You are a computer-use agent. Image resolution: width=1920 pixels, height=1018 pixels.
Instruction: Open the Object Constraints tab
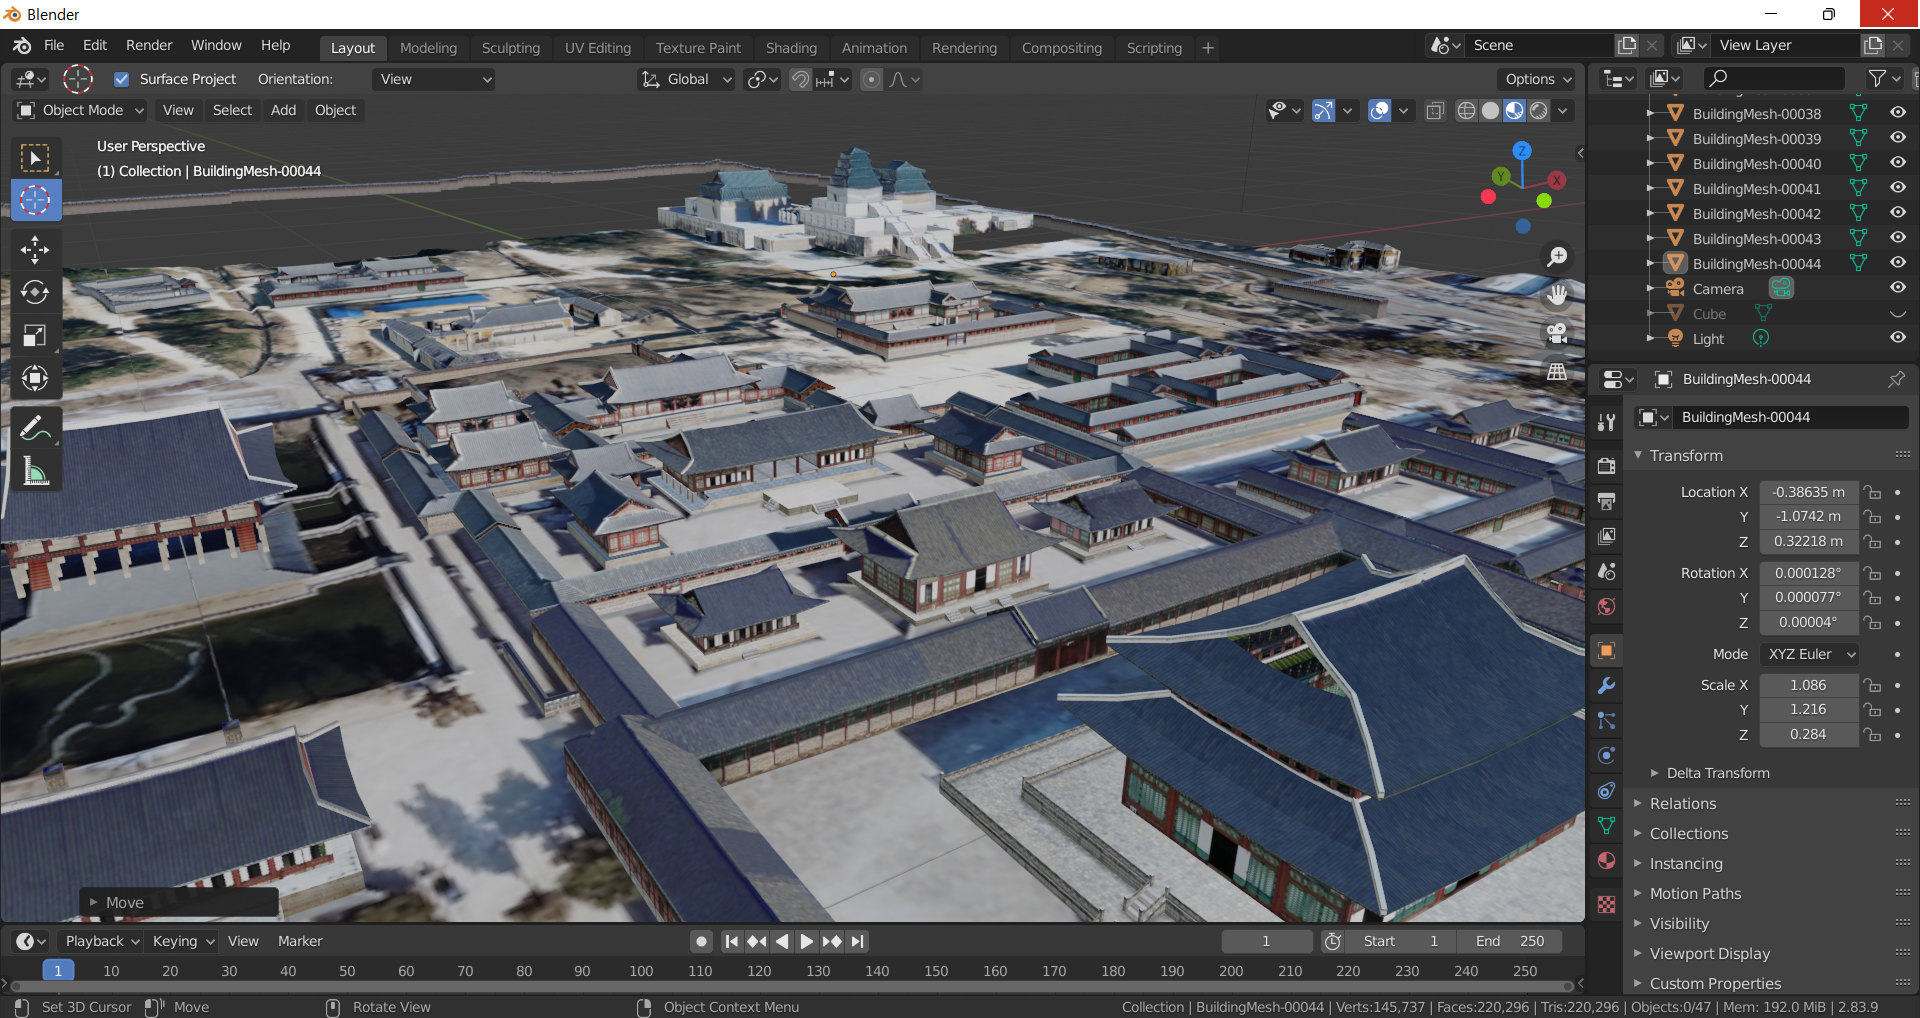[x=1606, y=790]
